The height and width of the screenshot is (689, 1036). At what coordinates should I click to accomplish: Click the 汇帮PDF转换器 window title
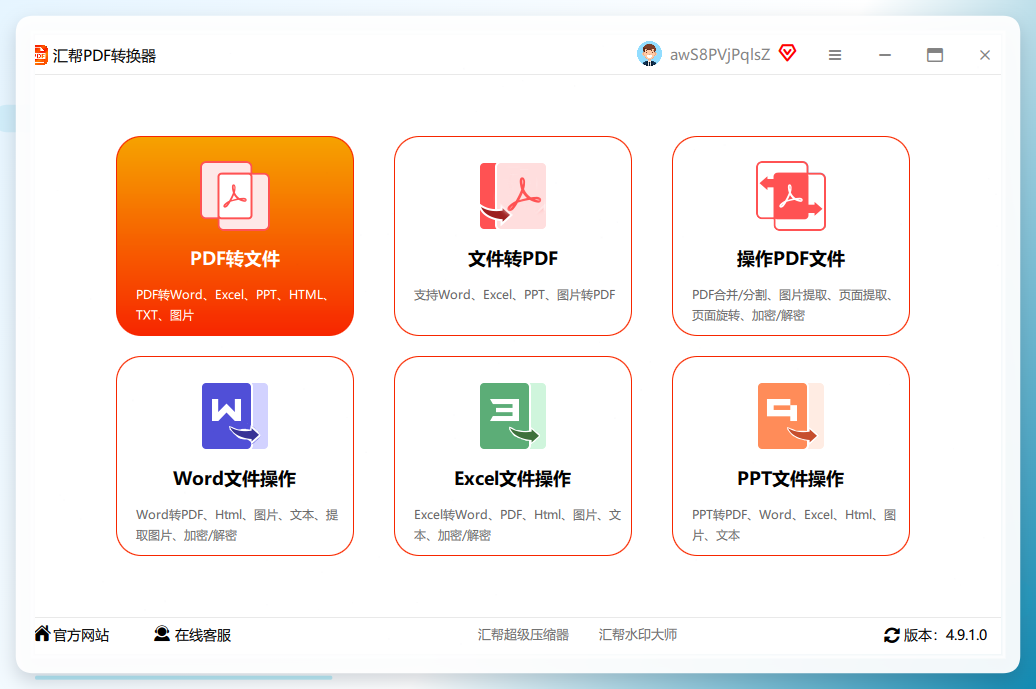pos(104,55)
